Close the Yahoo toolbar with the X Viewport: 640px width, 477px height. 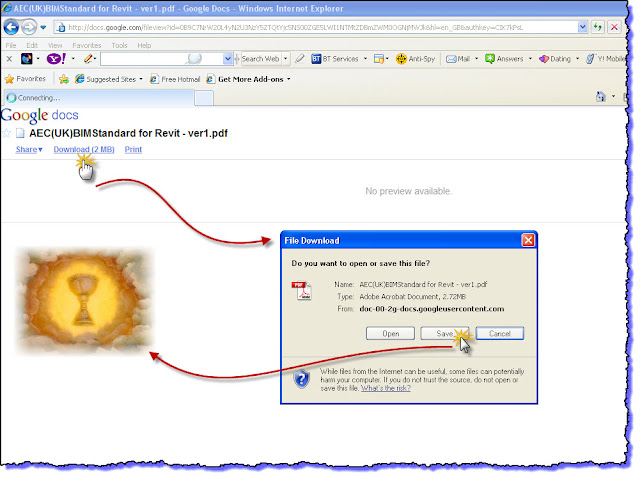9,59
